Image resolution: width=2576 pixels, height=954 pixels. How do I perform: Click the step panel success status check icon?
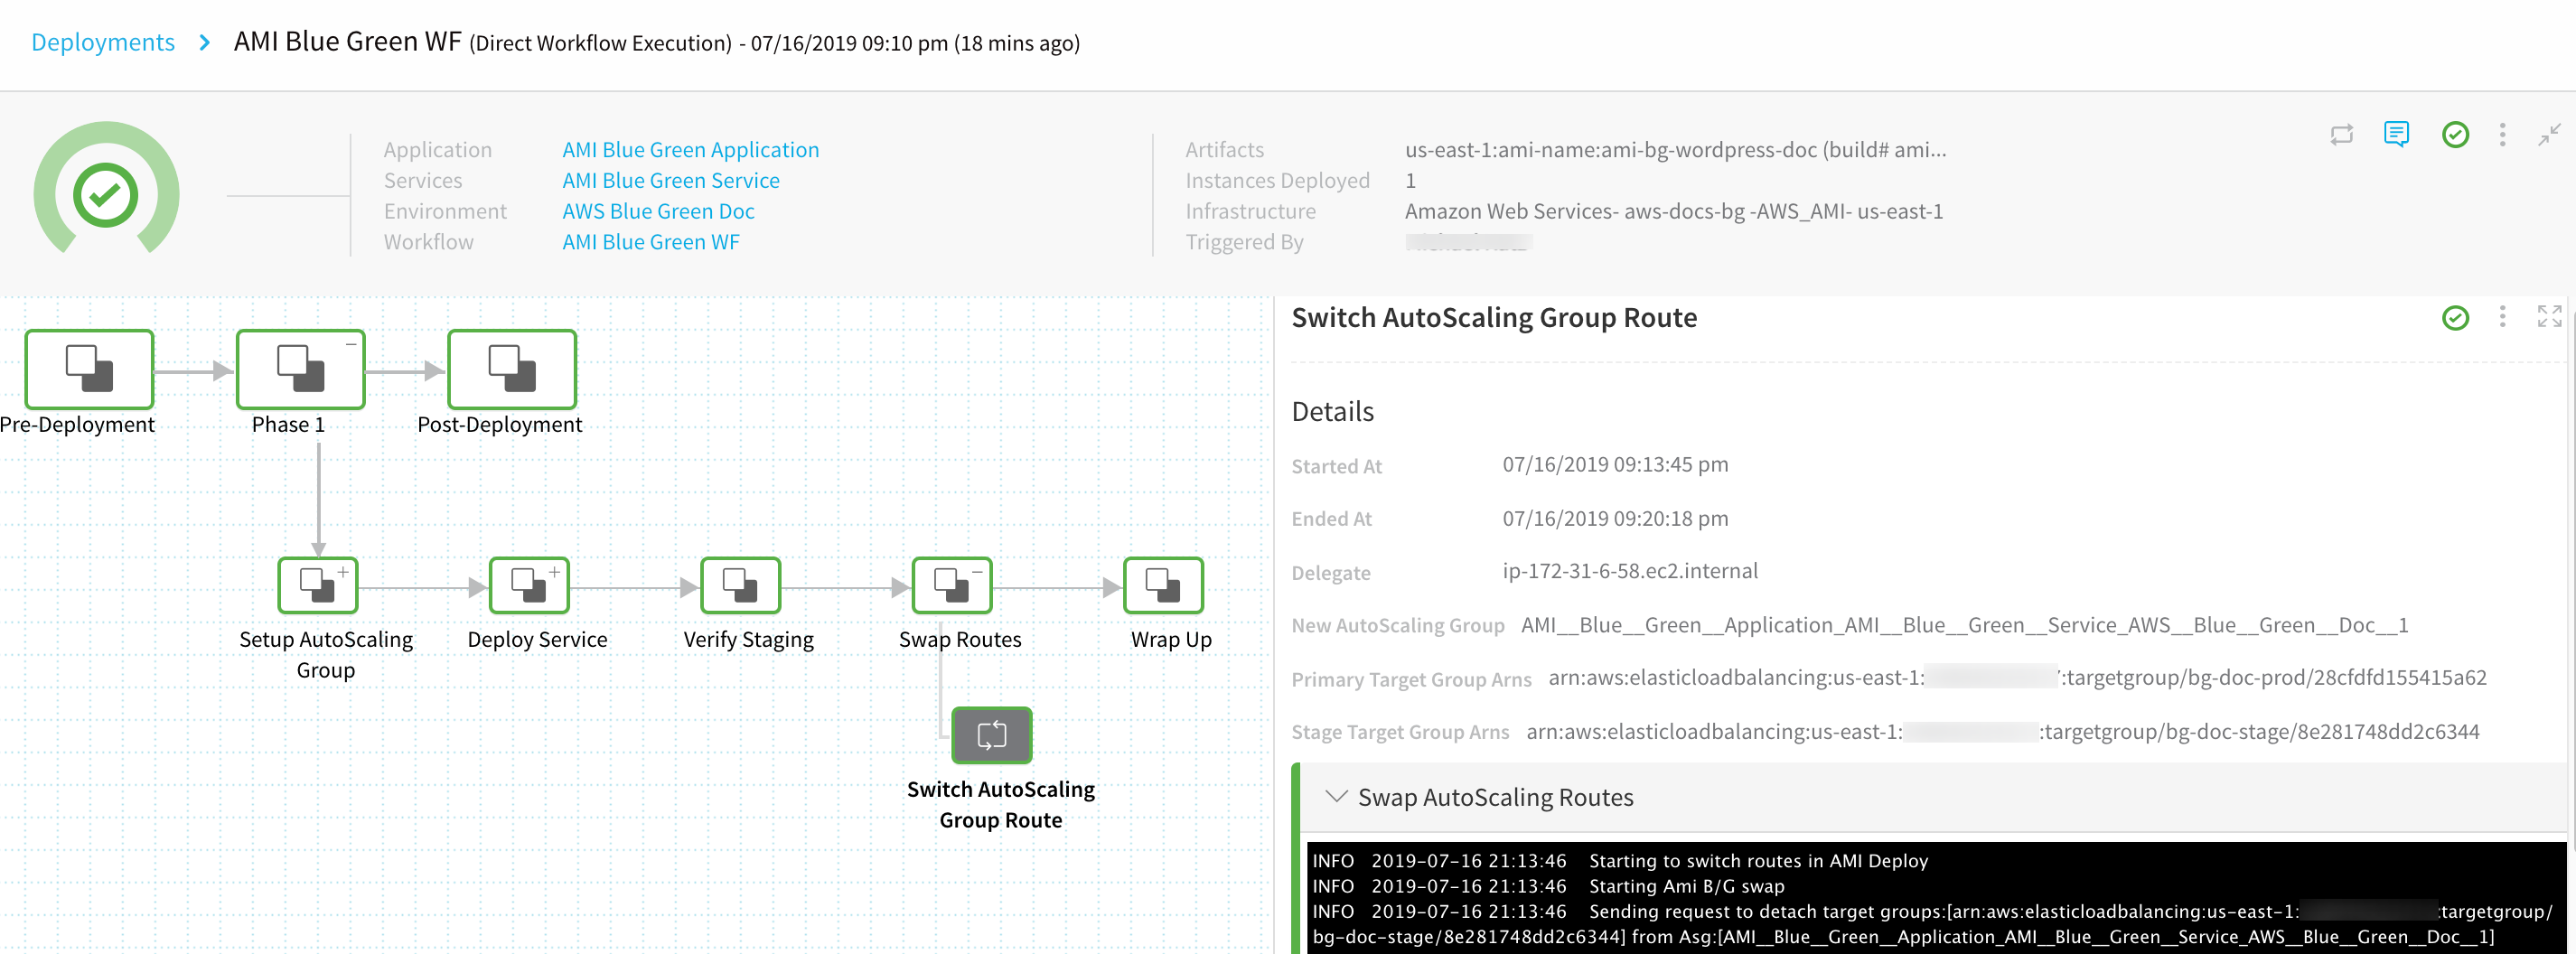[x=2455, y=318]
